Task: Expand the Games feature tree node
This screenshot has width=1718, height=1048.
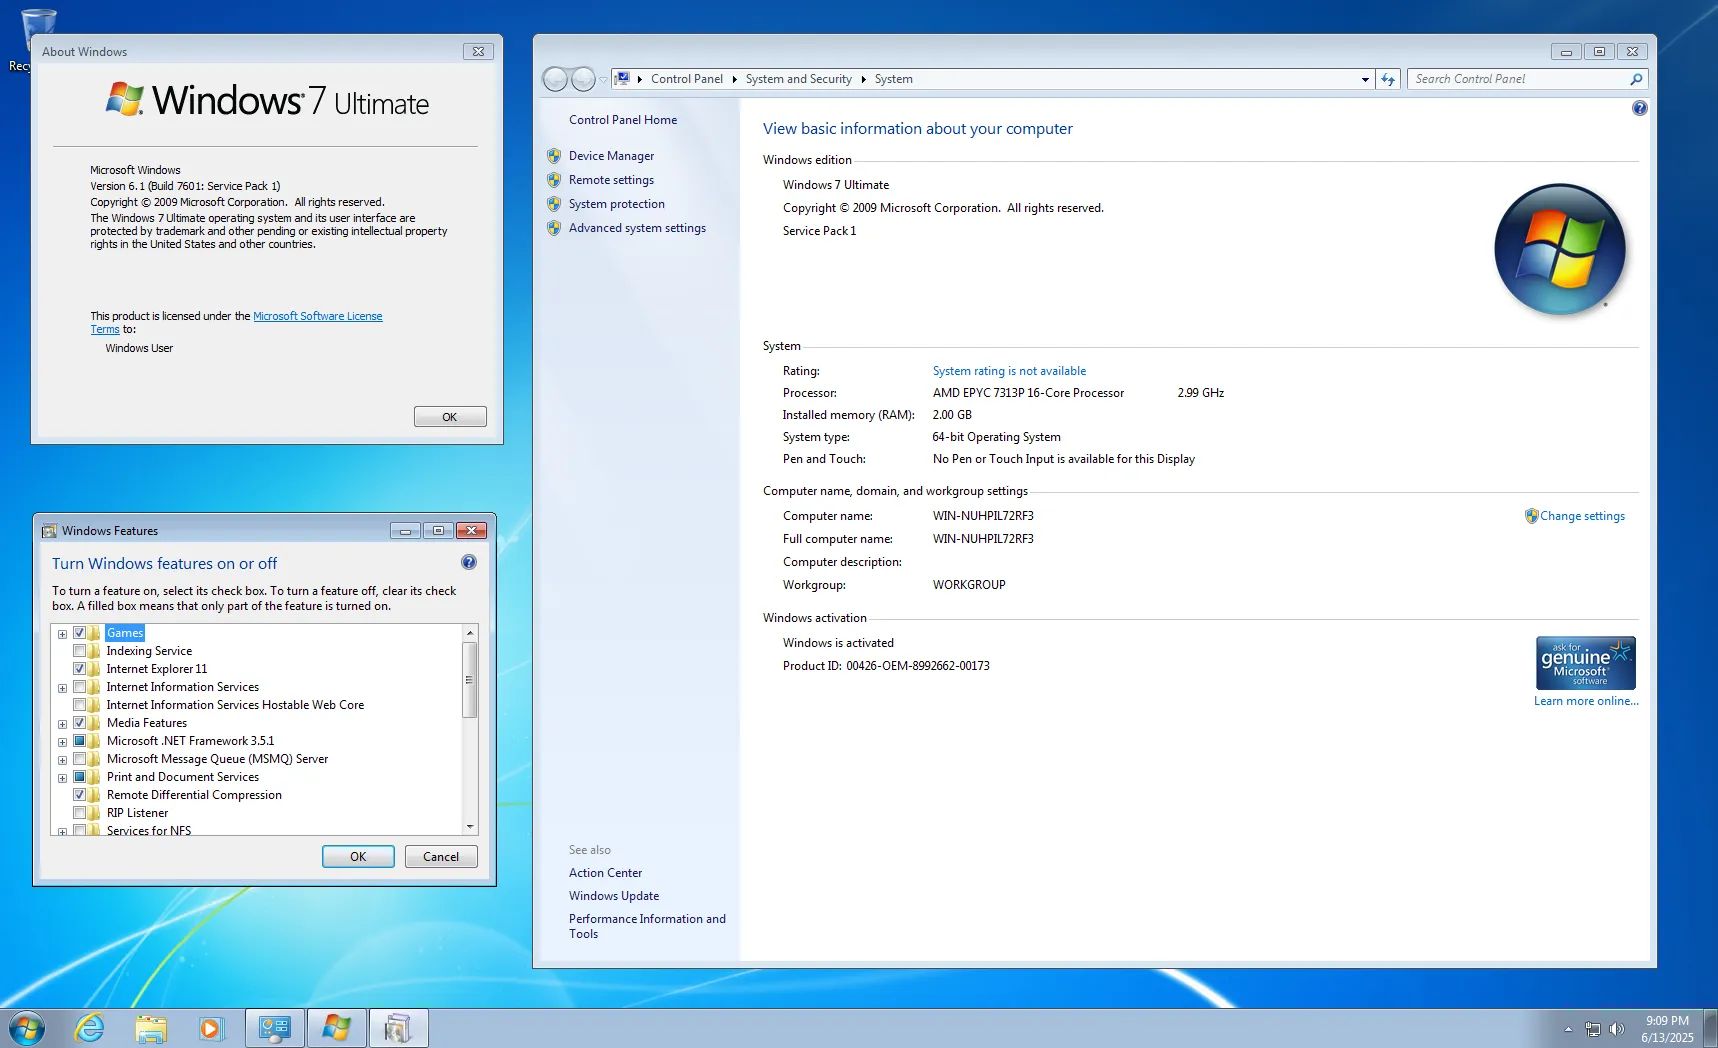Action: [x=62, y=634]
